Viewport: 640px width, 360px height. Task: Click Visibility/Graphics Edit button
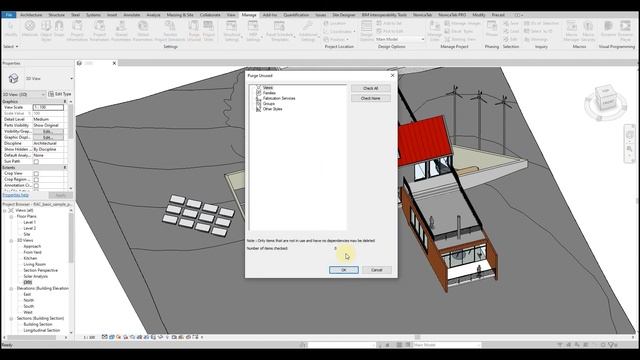48,131
